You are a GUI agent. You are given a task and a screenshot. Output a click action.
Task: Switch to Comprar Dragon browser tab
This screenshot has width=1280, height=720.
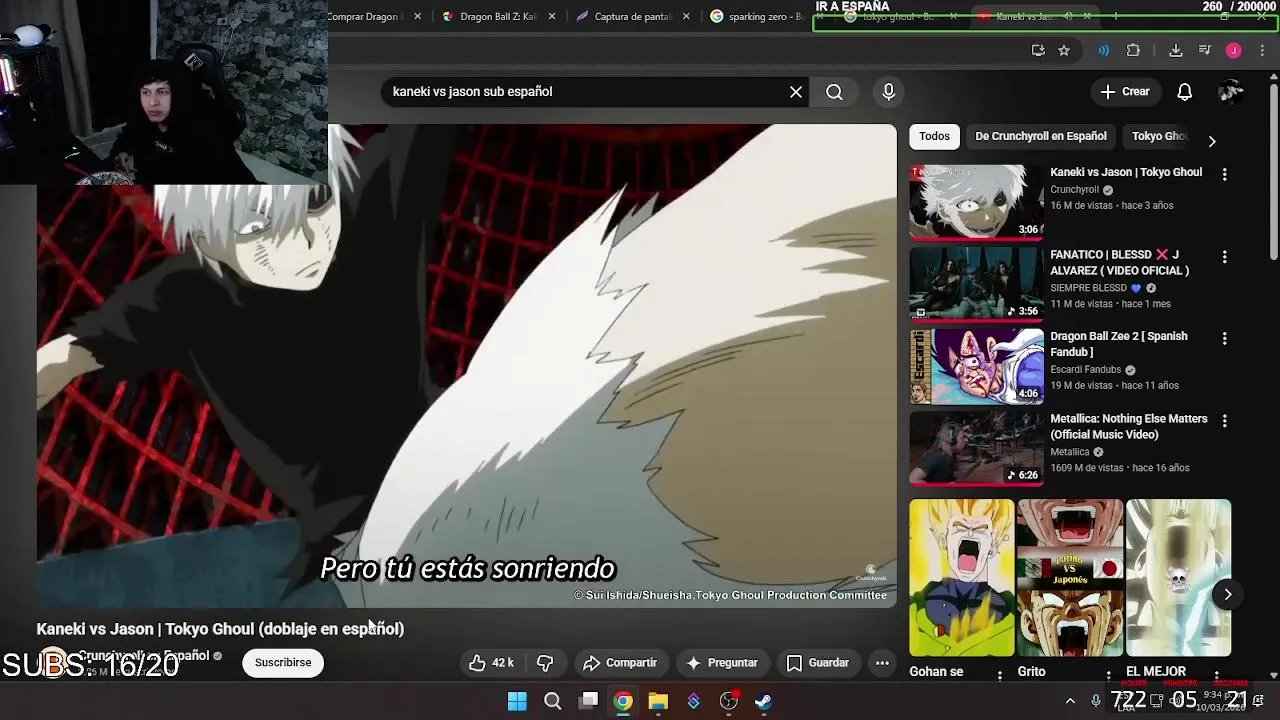pos(364,17)
